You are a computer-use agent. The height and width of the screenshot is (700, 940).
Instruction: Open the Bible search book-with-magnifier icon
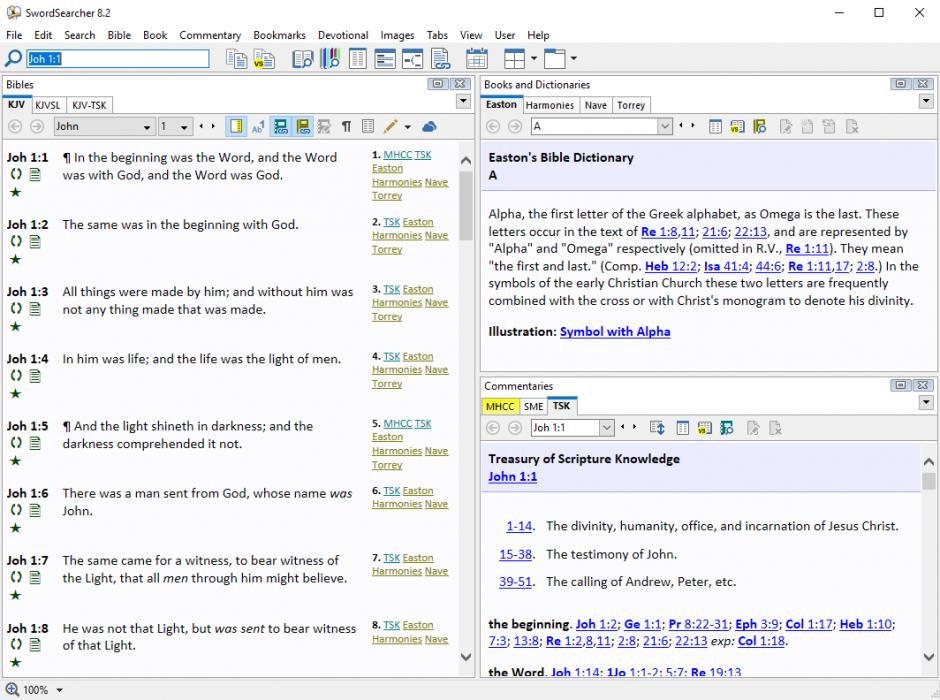pos(302,59)
